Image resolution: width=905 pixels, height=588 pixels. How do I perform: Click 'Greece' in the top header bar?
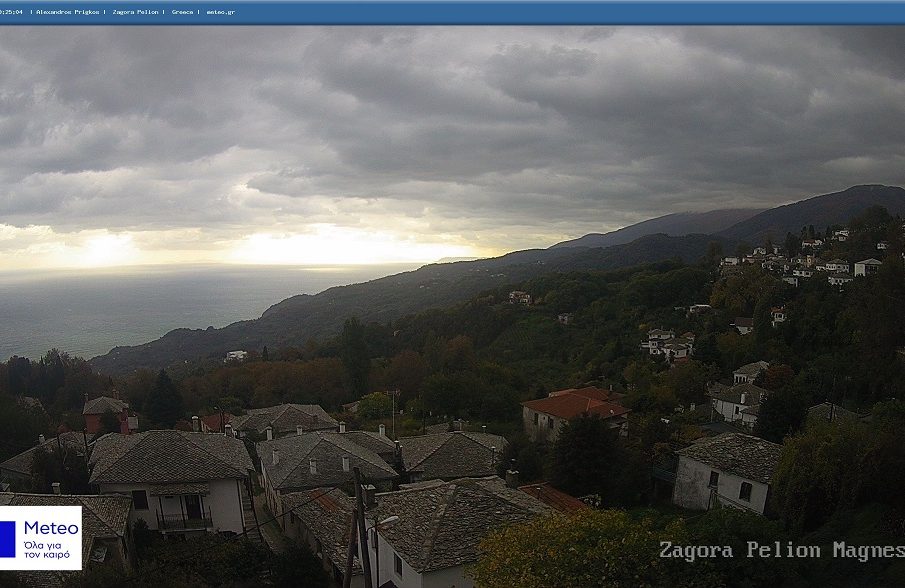182,12
